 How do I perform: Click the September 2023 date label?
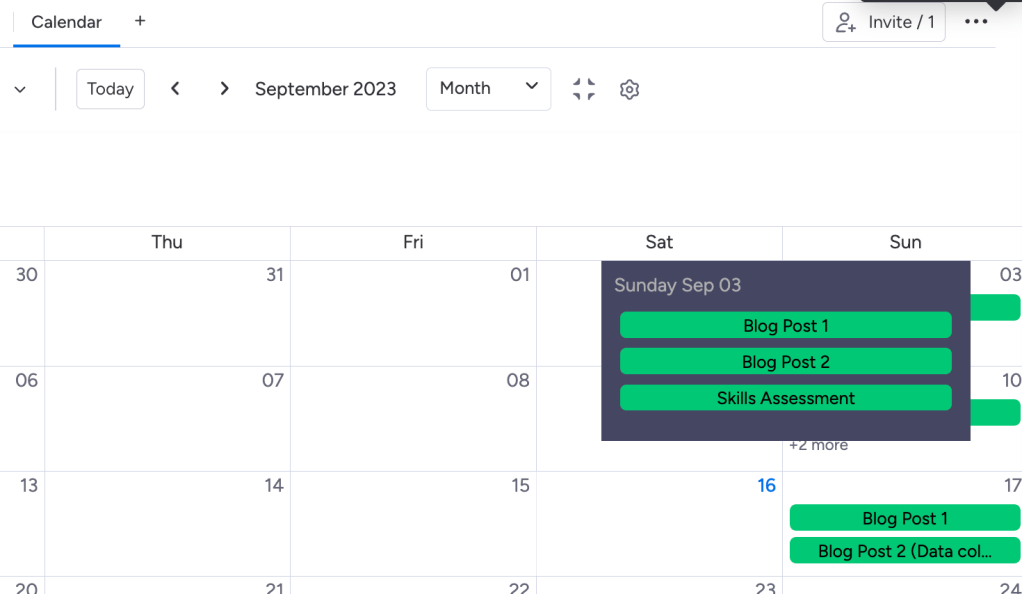click(325, 89)
